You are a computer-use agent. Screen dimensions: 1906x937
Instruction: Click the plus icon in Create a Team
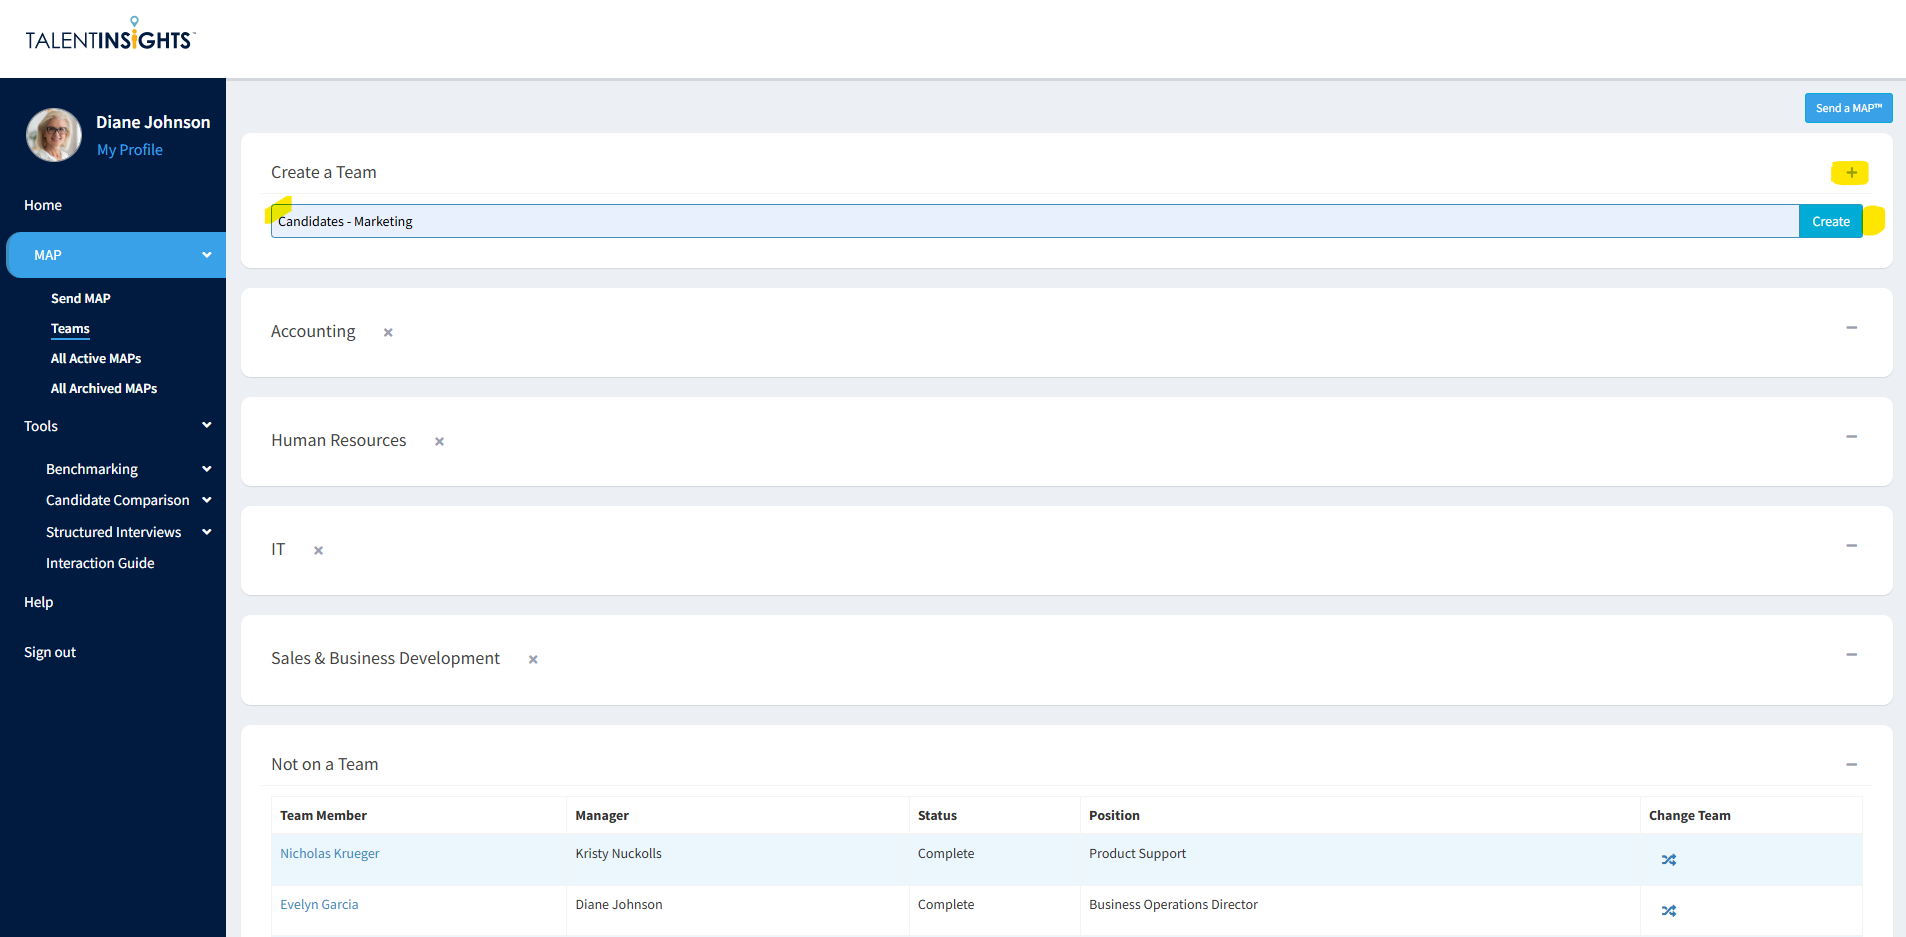point(1851,173)
